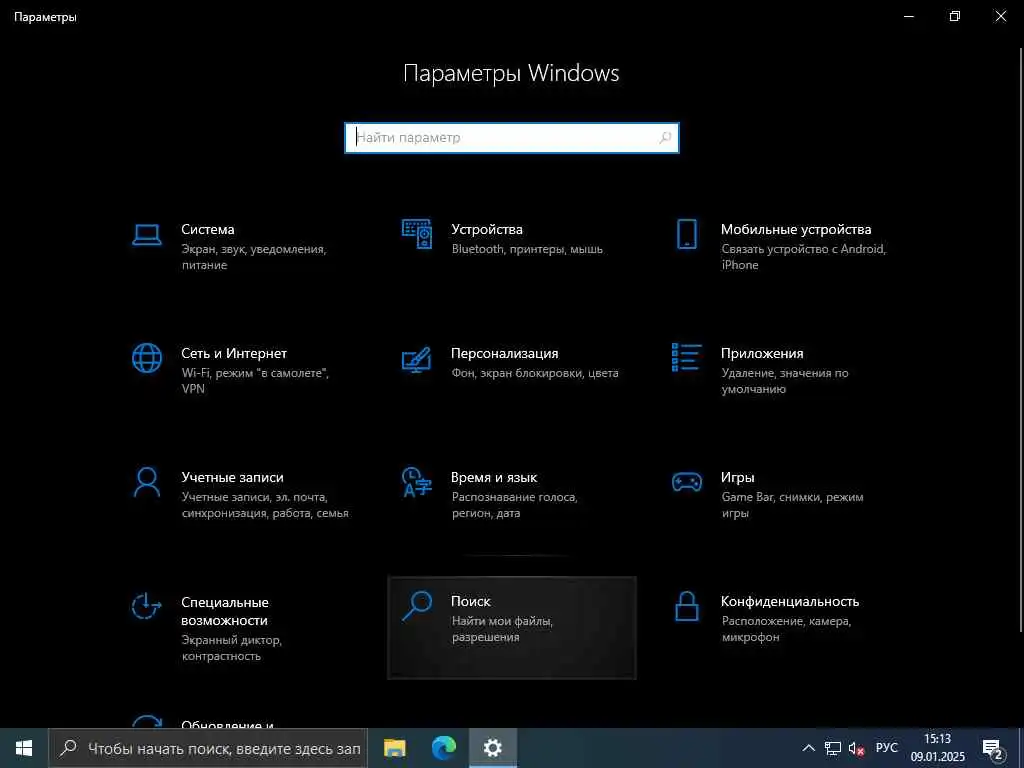Open the Устройства heading

487,229
